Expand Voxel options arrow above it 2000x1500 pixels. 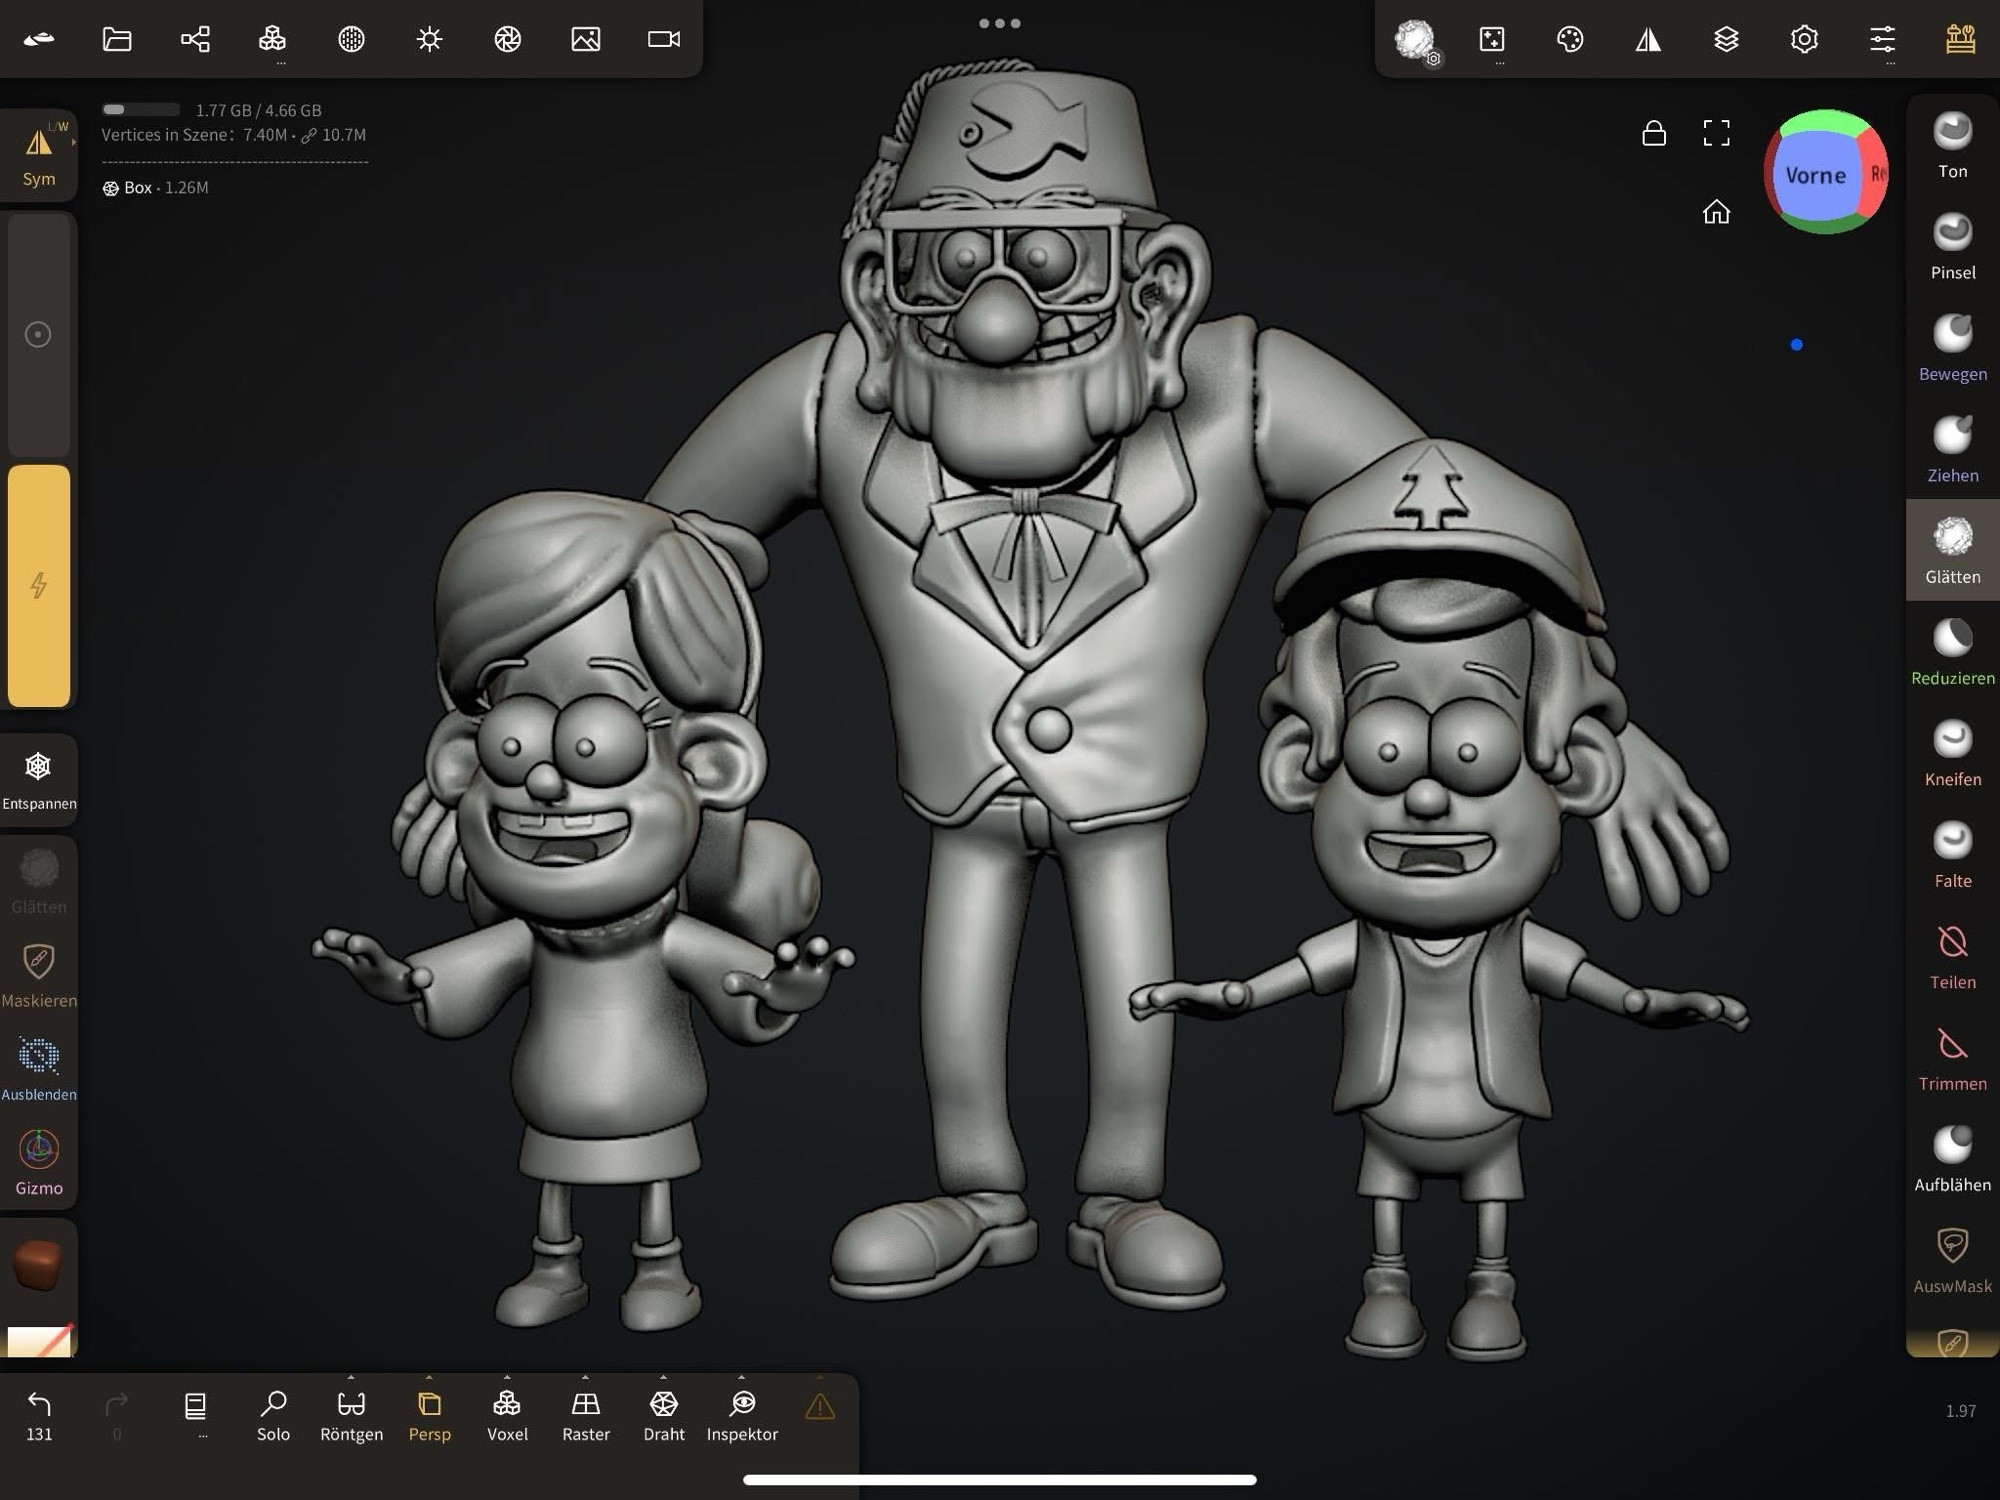(x=507, y=1377)
